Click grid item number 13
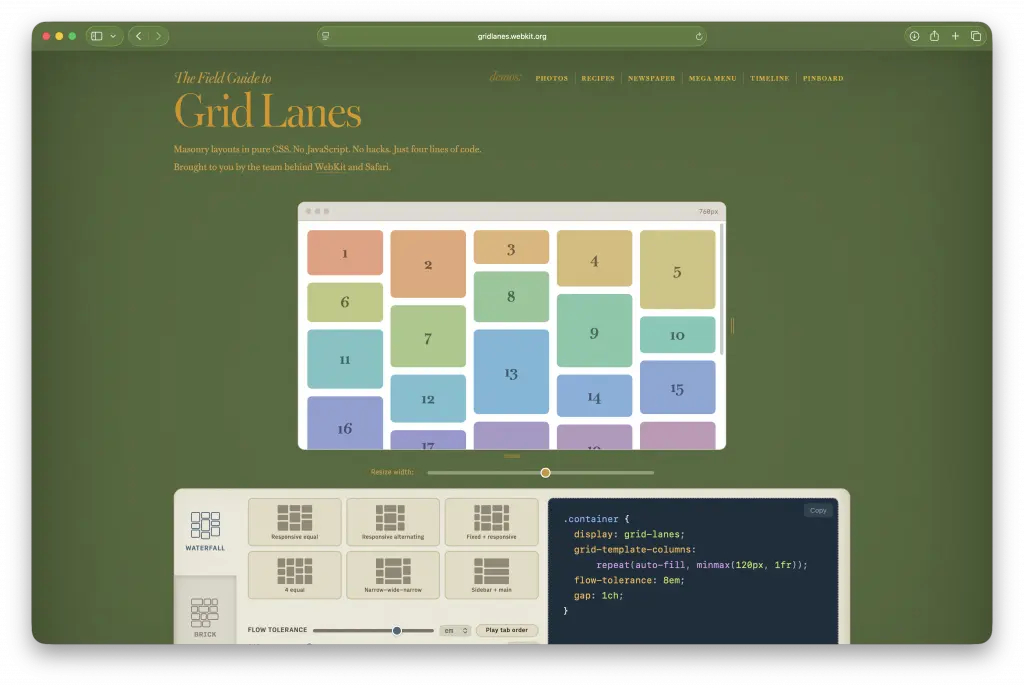The image size is (1024, 686). pyautogui.click(x=511, y=372)
